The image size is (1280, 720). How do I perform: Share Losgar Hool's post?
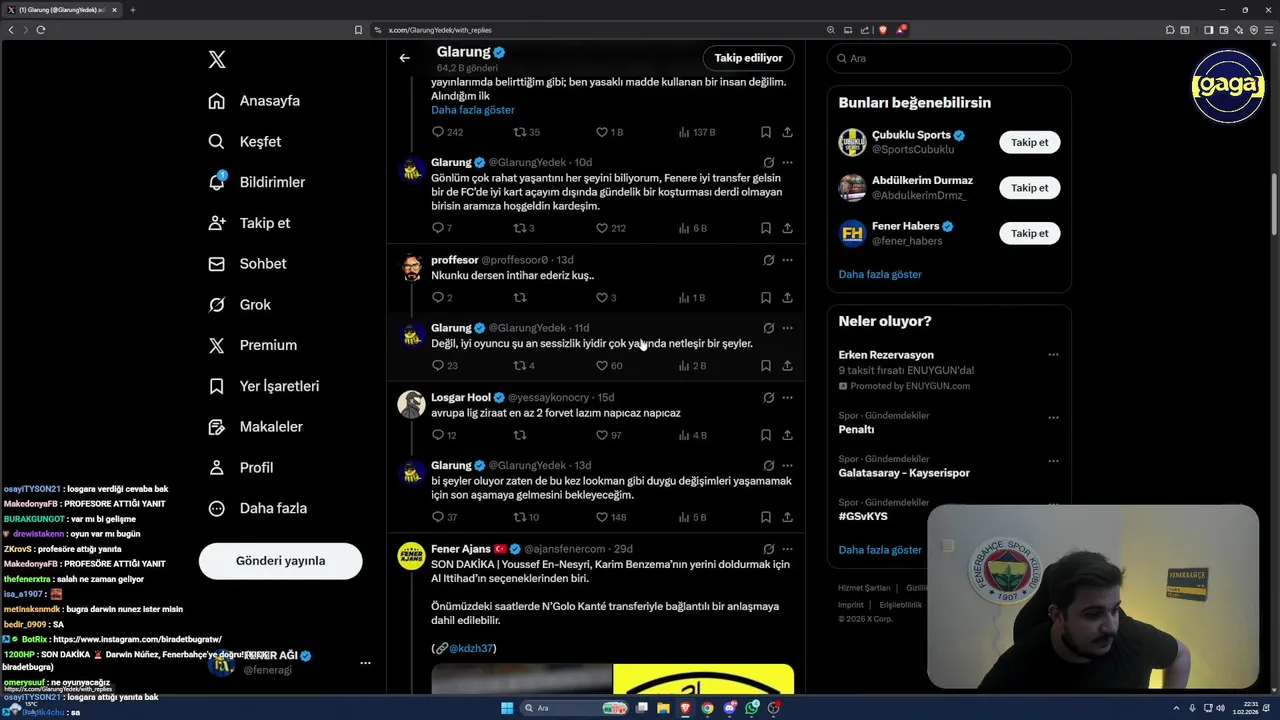coord(788,435)
